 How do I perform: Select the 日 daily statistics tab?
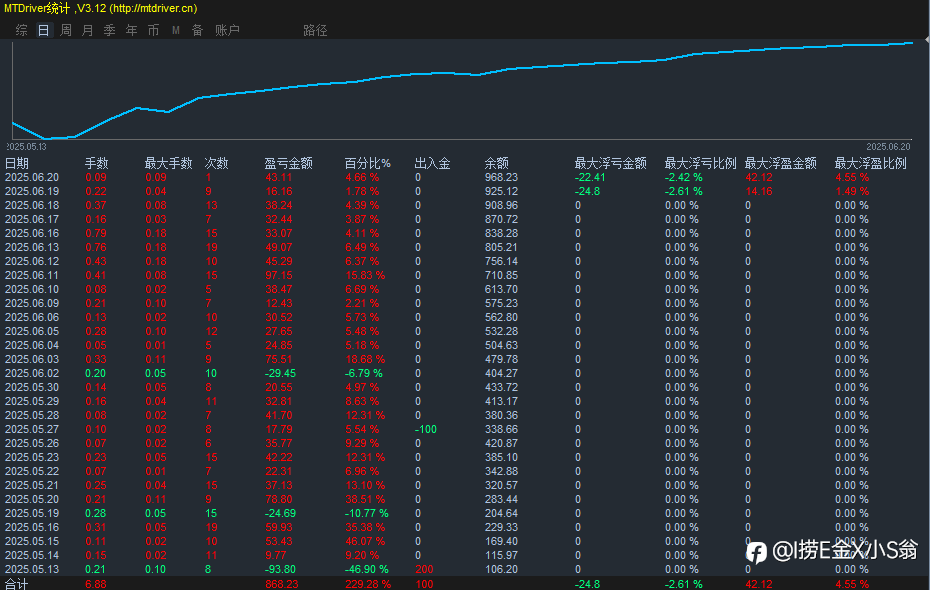[x=43, y=30]
